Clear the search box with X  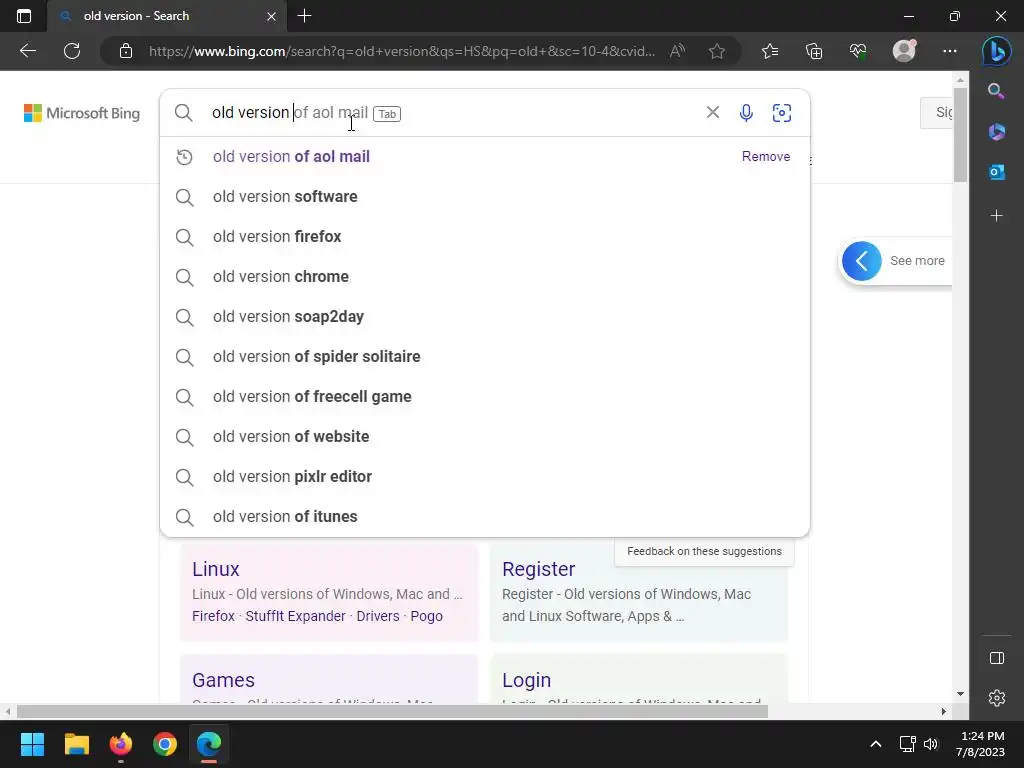coord(712,112)
